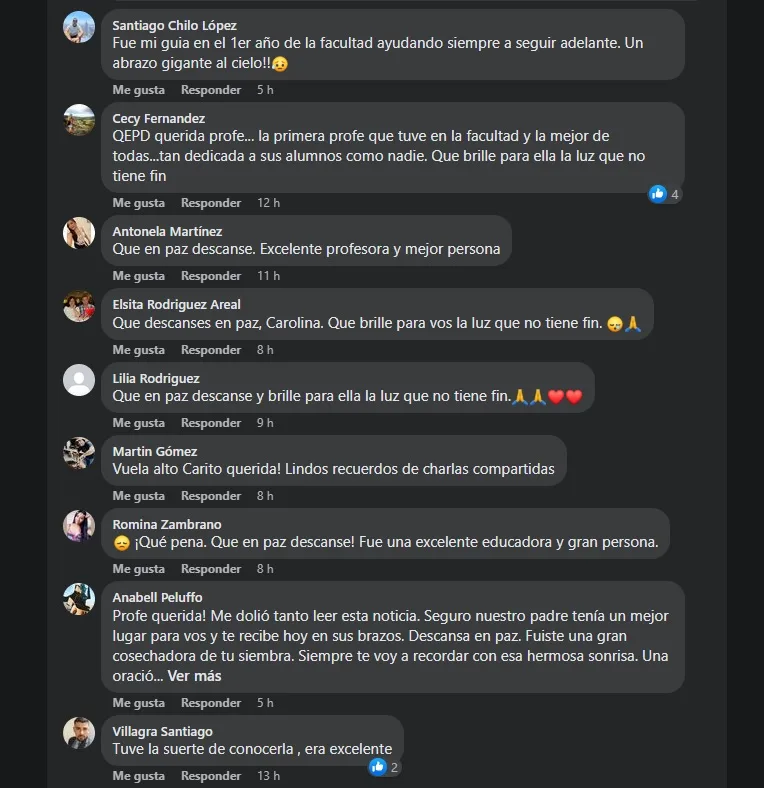Click the 9 h timestamp on Lilia Rodriguez's comment
Image resolution: width=764 pixels, height=788 pixels.
pos(265,423)
